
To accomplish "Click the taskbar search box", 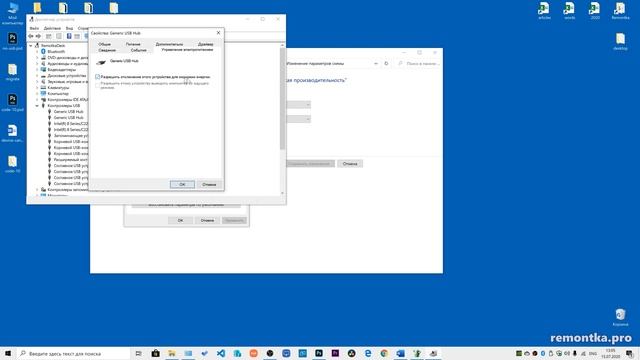I will pyautogui.click(x=73, y=353).
